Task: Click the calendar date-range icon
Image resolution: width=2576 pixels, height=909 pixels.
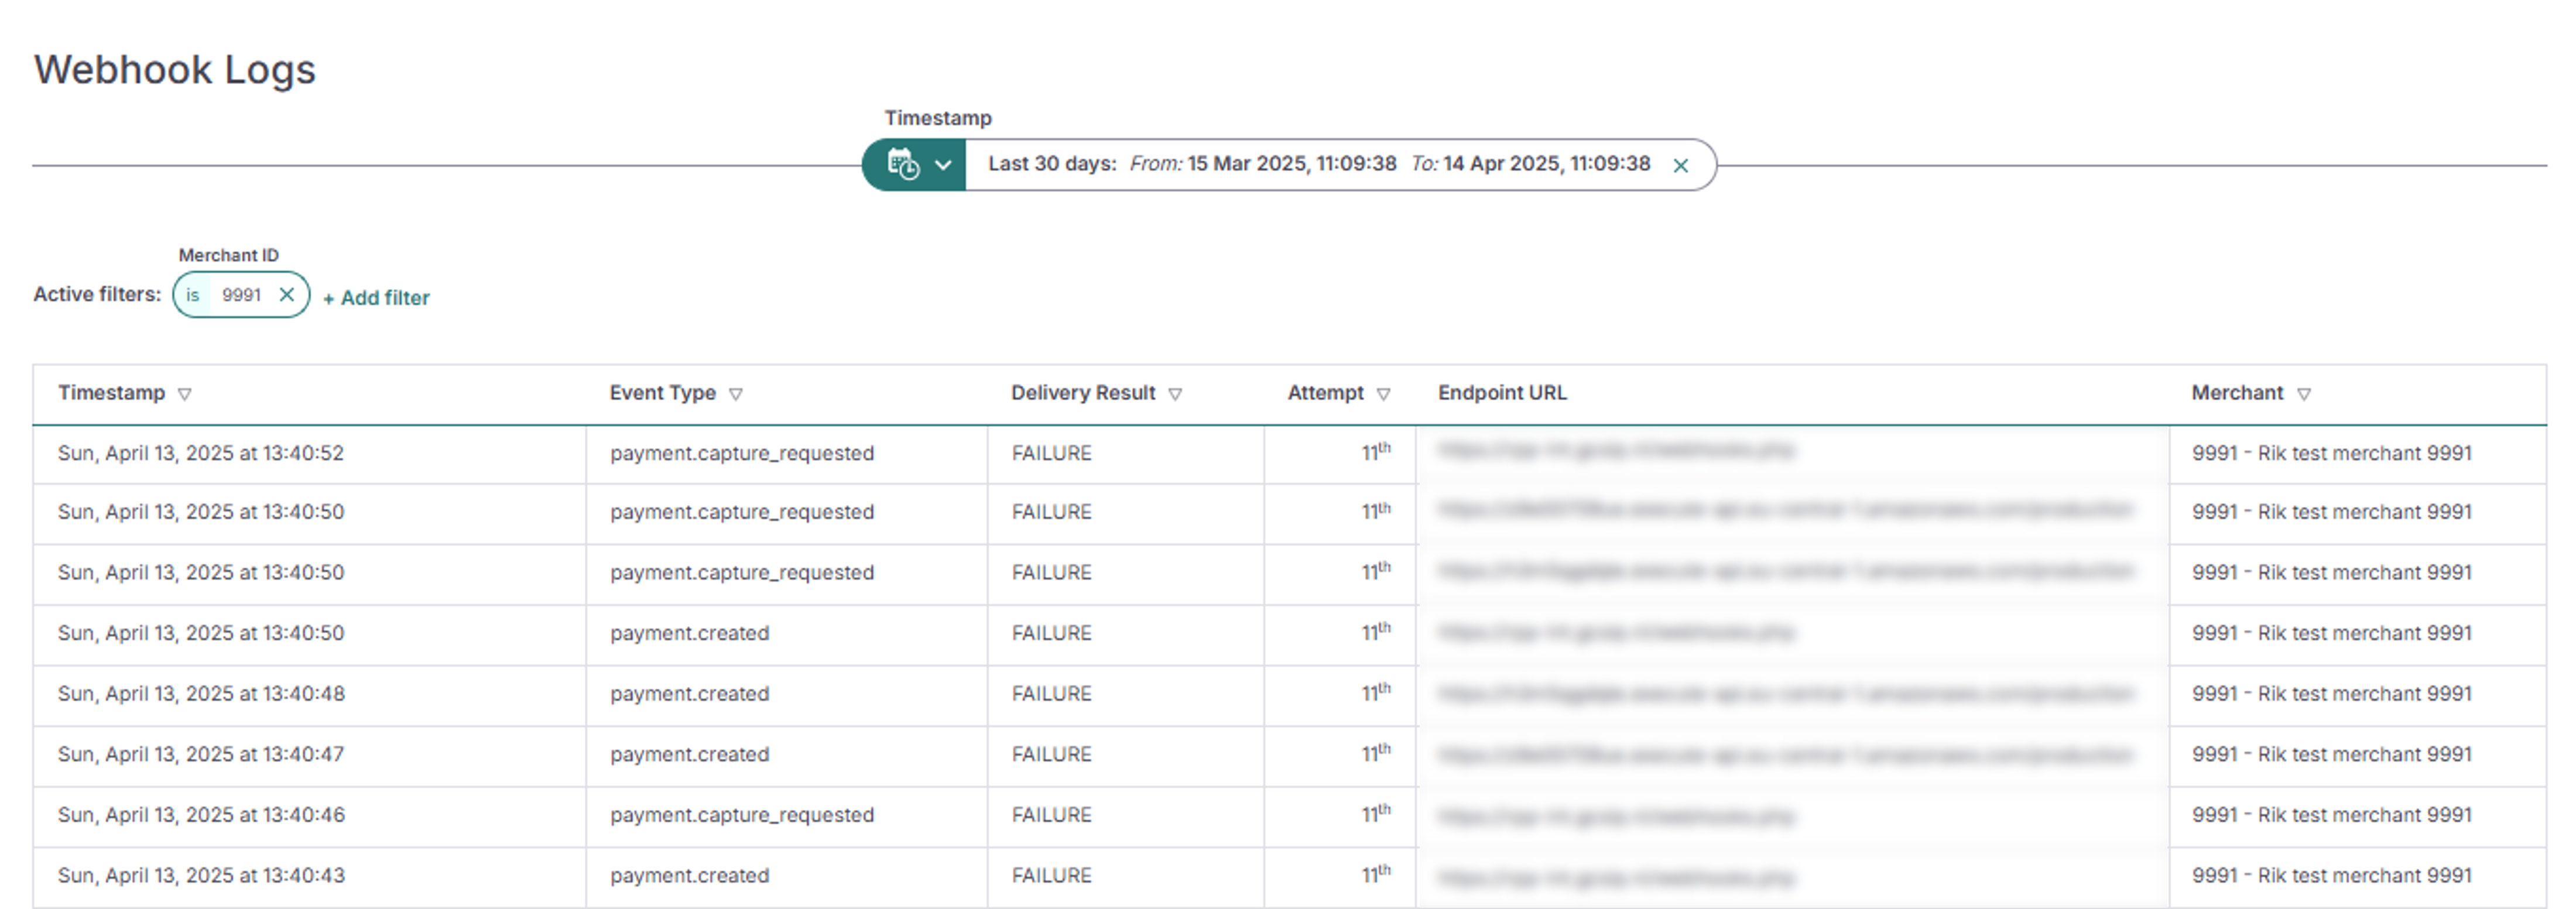Action: tap(903, 163)
